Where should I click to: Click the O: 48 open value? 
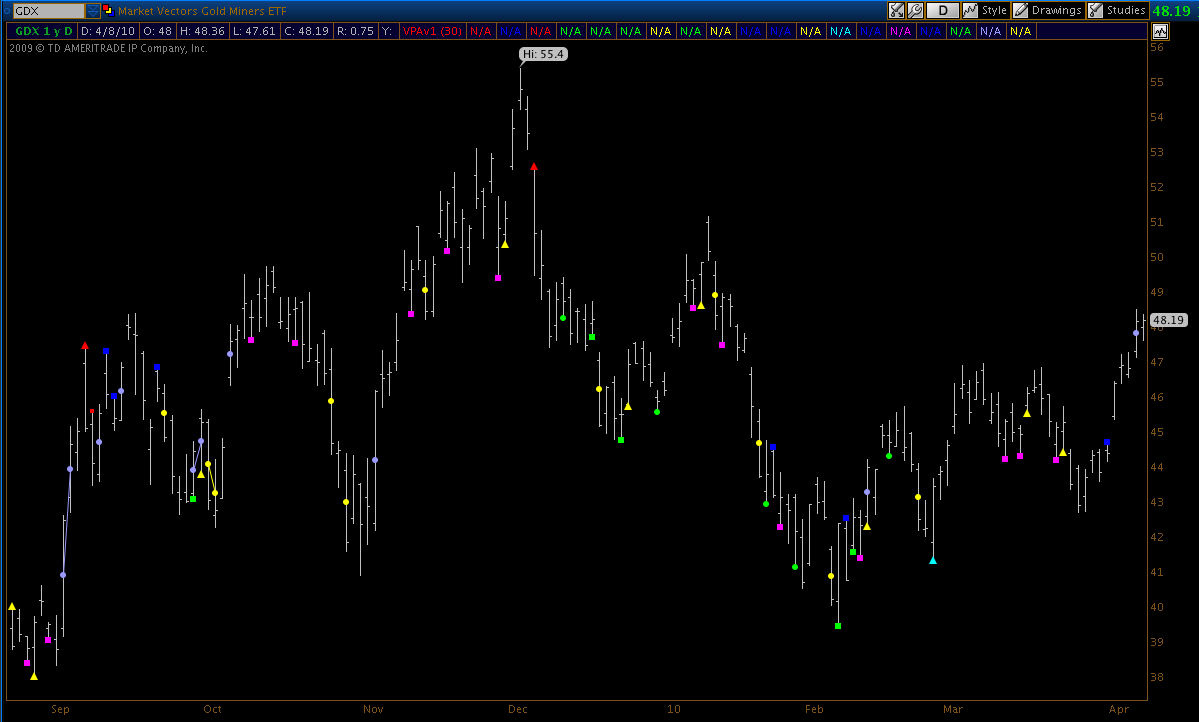tap(157, 31)
